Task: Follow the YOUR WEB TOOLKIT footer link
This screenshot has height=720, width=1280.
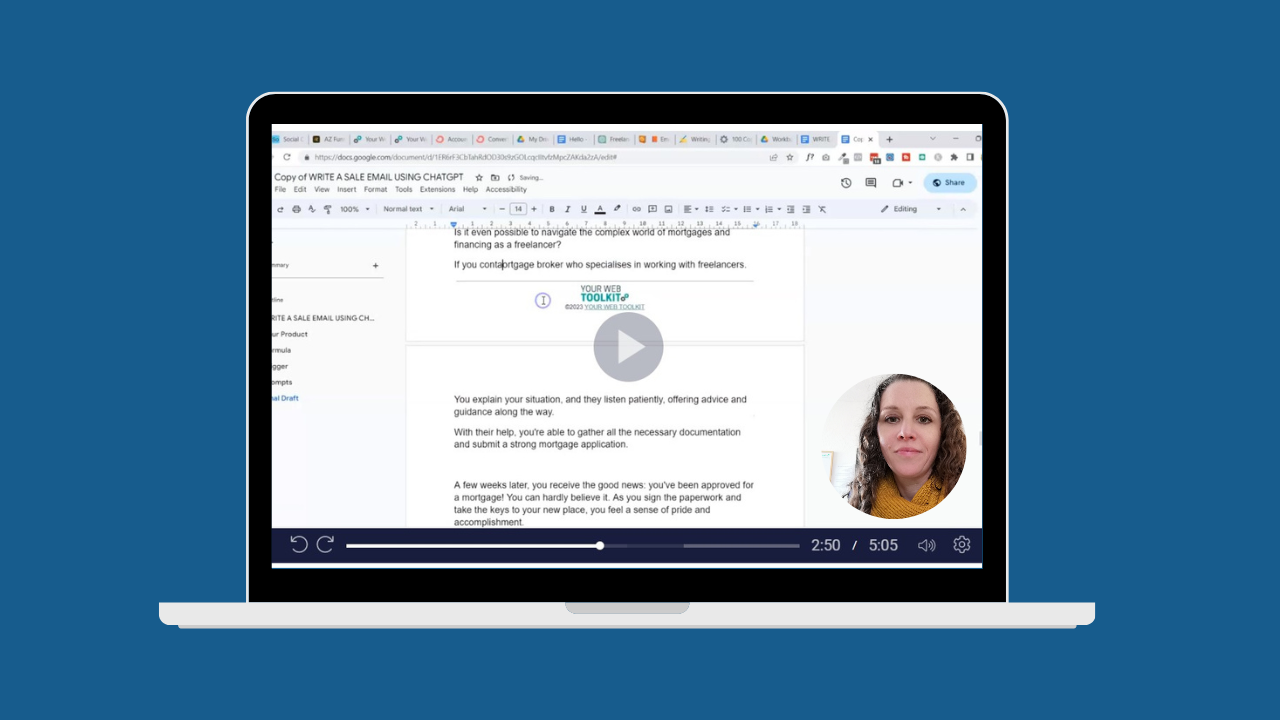Action: coord(614,307)
